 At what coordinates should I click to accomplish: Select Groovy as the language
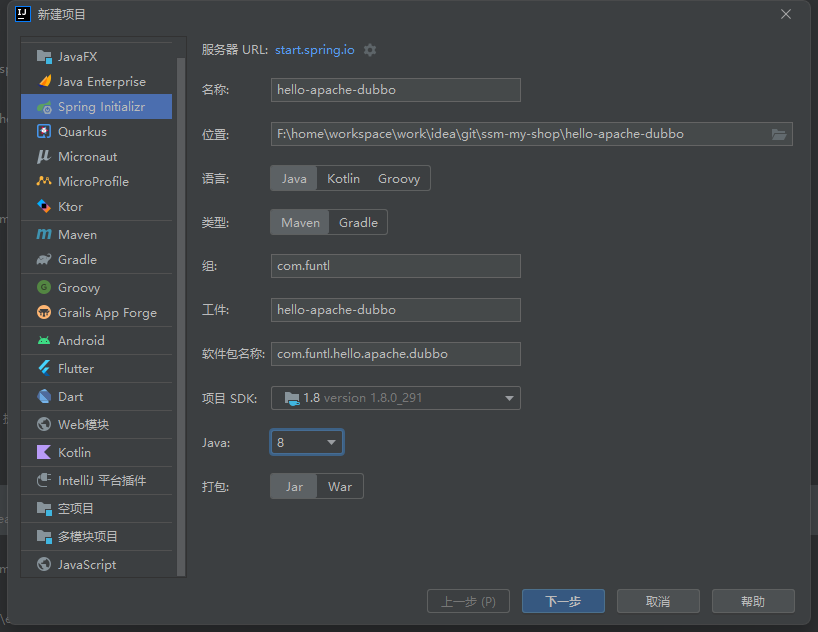pos(399,178)
